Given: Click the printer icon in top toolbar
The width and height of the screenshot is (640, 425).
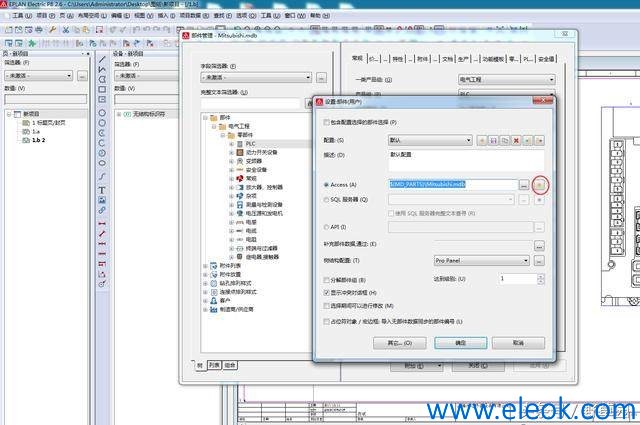Looking at the screenshot, I should 39,29.
